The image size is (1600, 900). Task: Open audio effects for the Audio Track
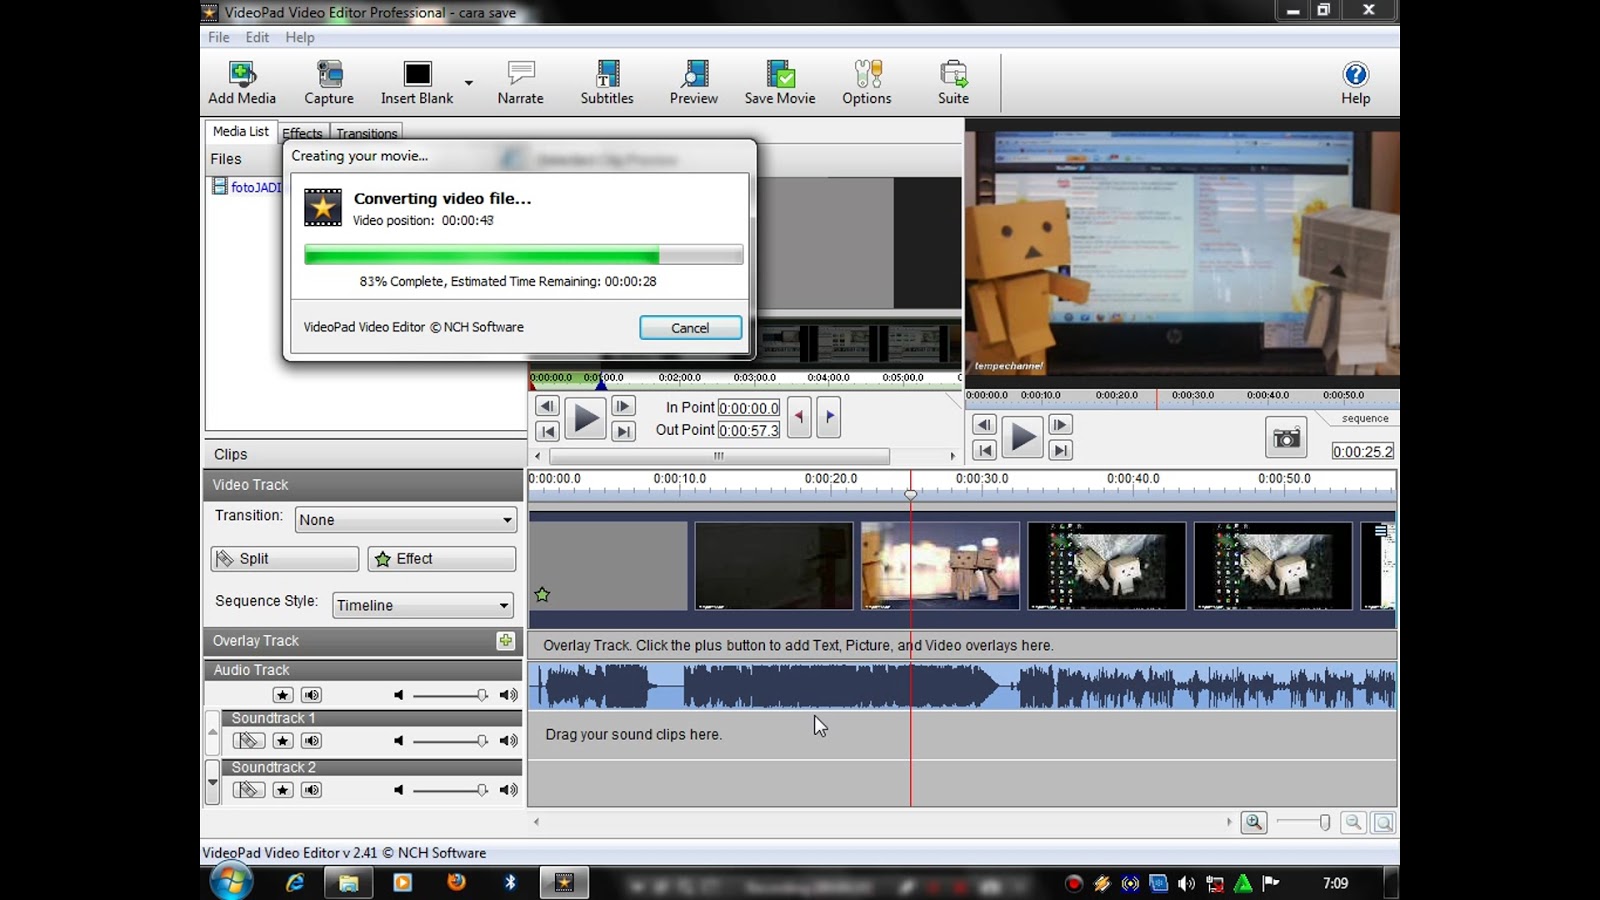tap(283, 695)
